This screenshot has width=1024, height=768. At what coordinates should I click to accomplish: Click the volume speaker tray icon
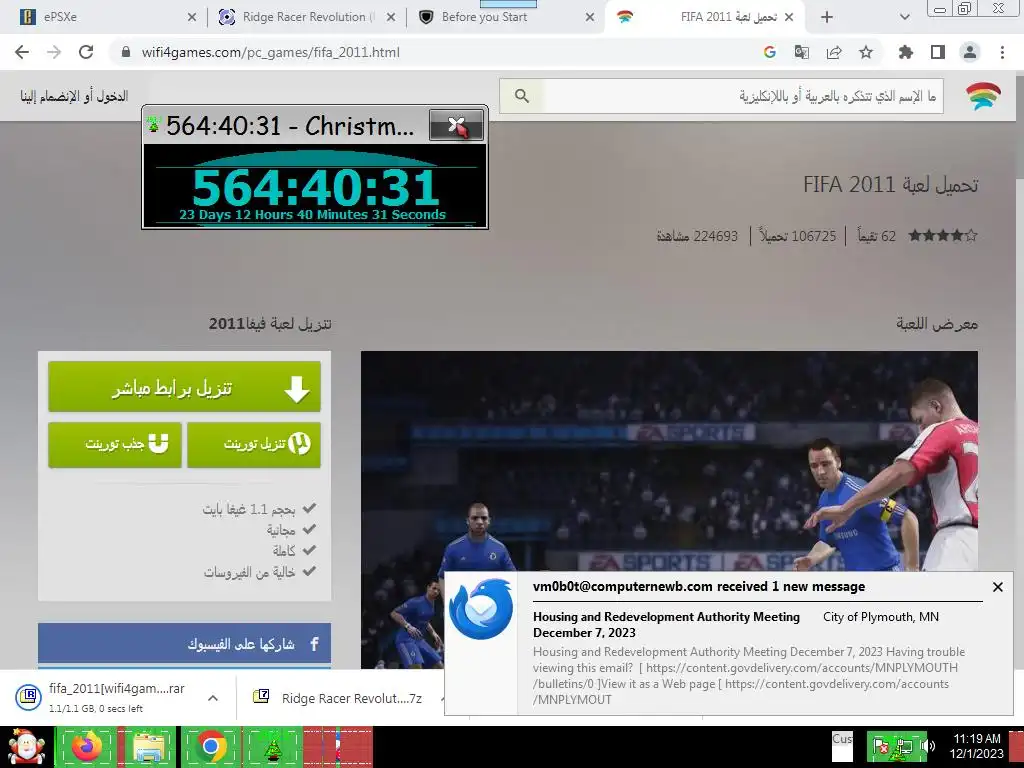click(x=927, y=746)
